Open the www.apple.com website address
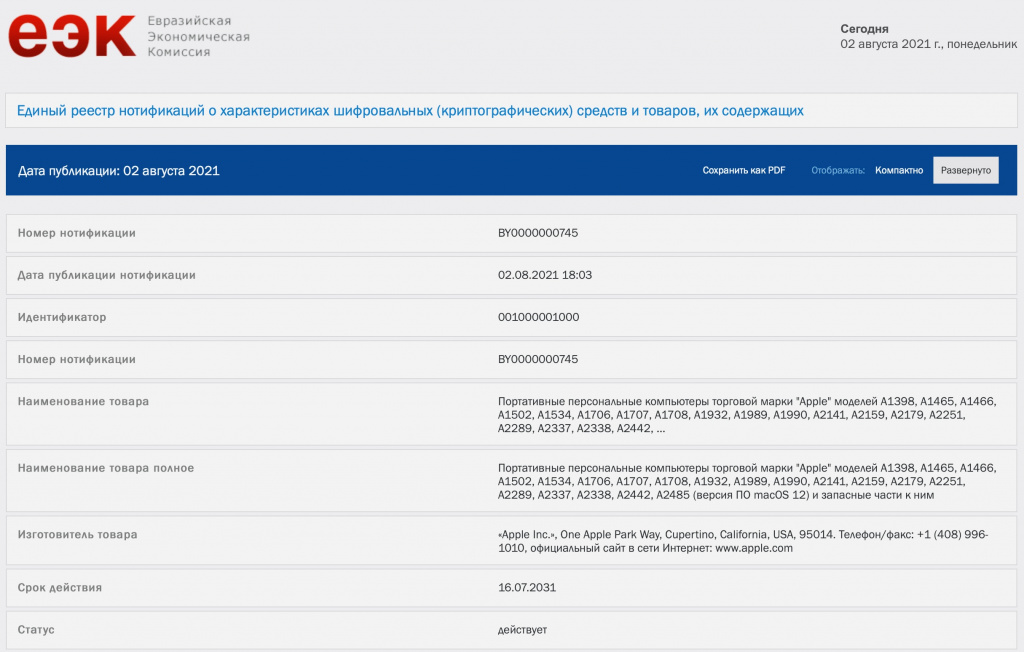This screenshot has height=652, width=1024. 754,548
